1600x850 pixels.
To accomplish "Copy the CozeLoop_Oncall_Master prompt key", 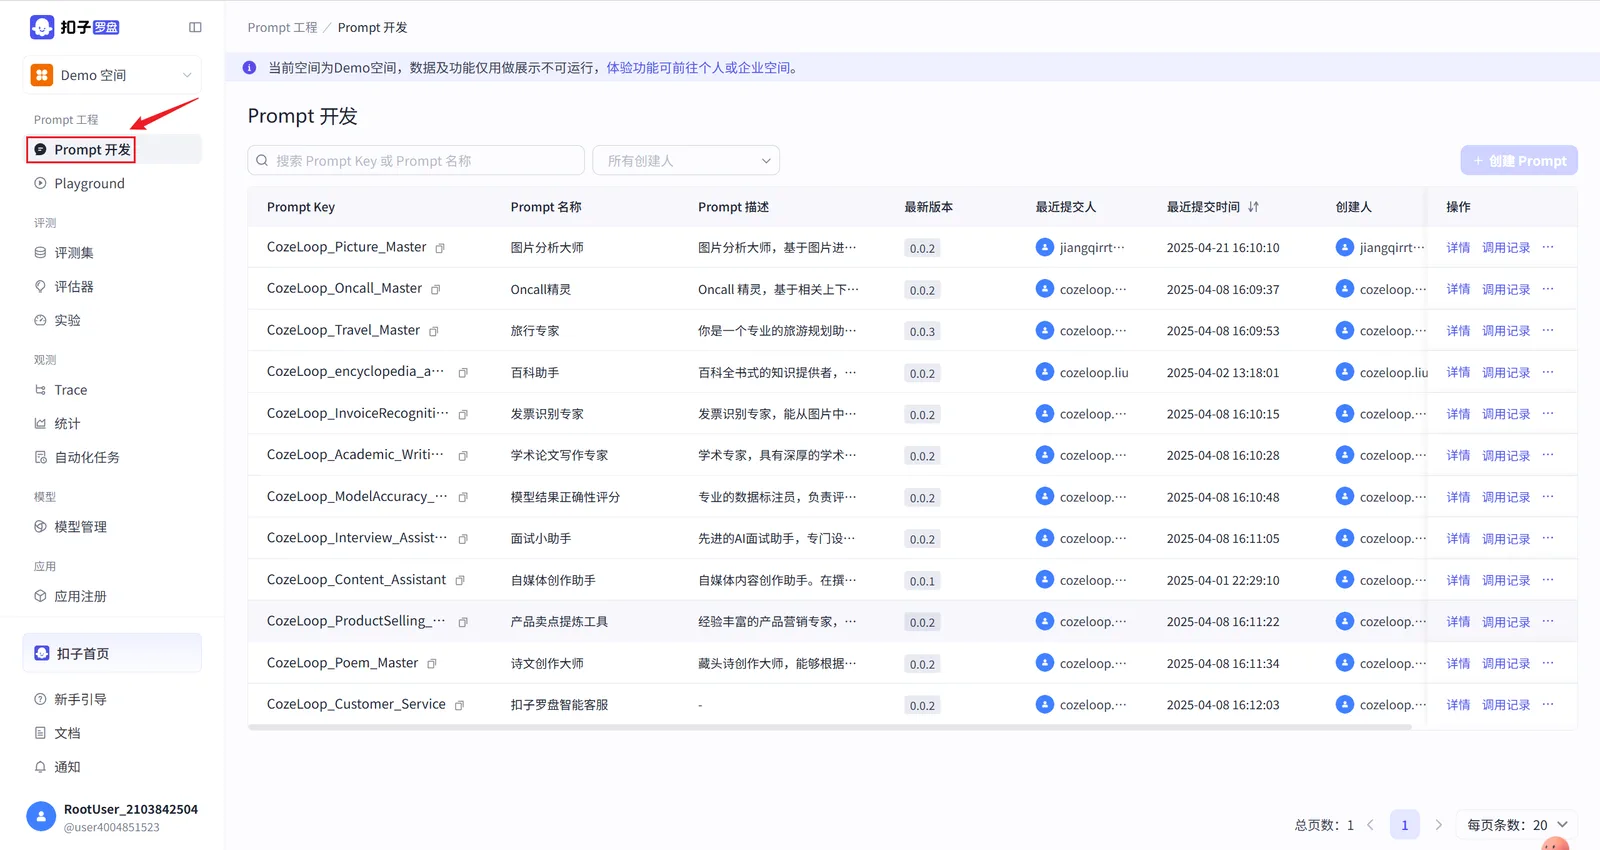I will [x=435, y=290].
